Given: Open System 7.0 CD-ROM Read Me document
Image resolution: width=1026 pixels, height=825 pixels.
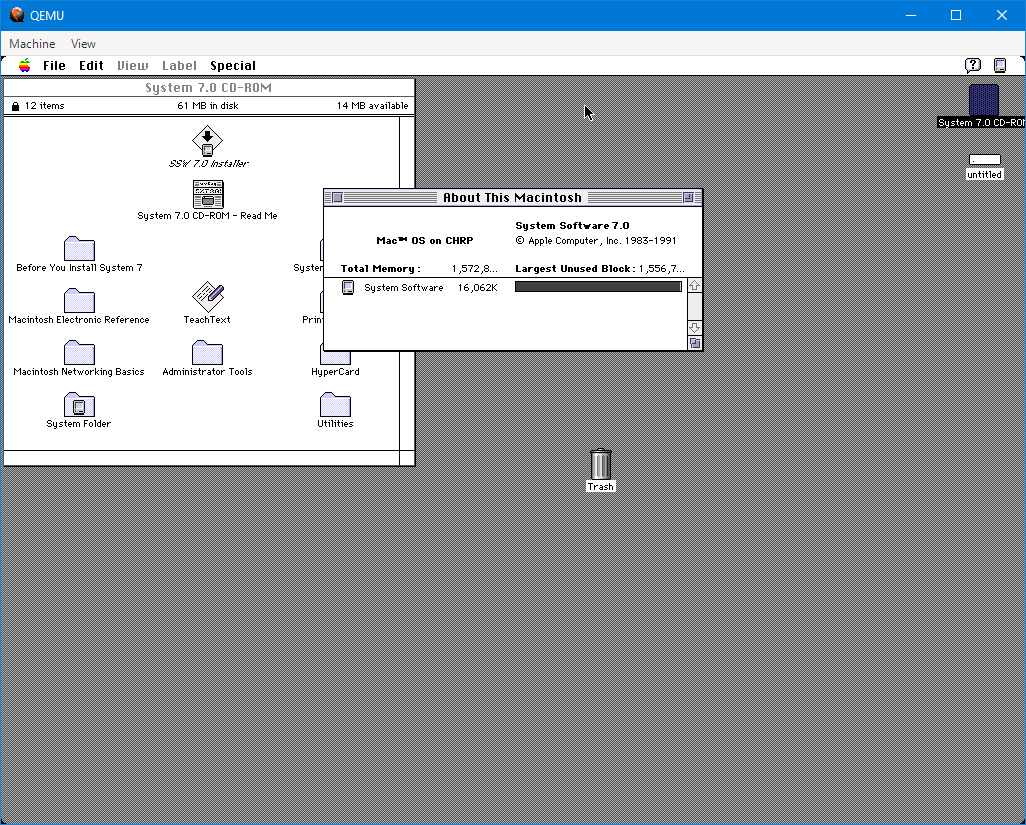Looking at the screenshot, I should tap(207, 194).
